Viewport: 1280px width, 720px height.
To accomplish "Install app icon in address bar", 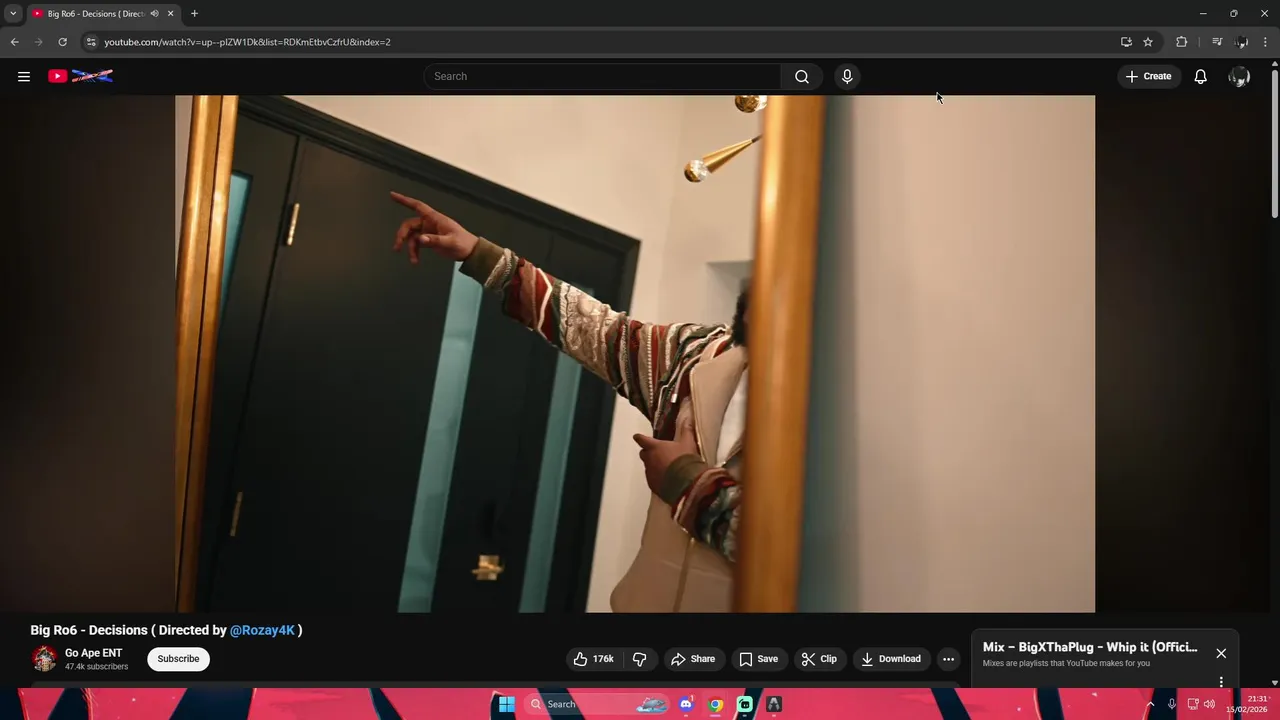I will [1126, 42].
